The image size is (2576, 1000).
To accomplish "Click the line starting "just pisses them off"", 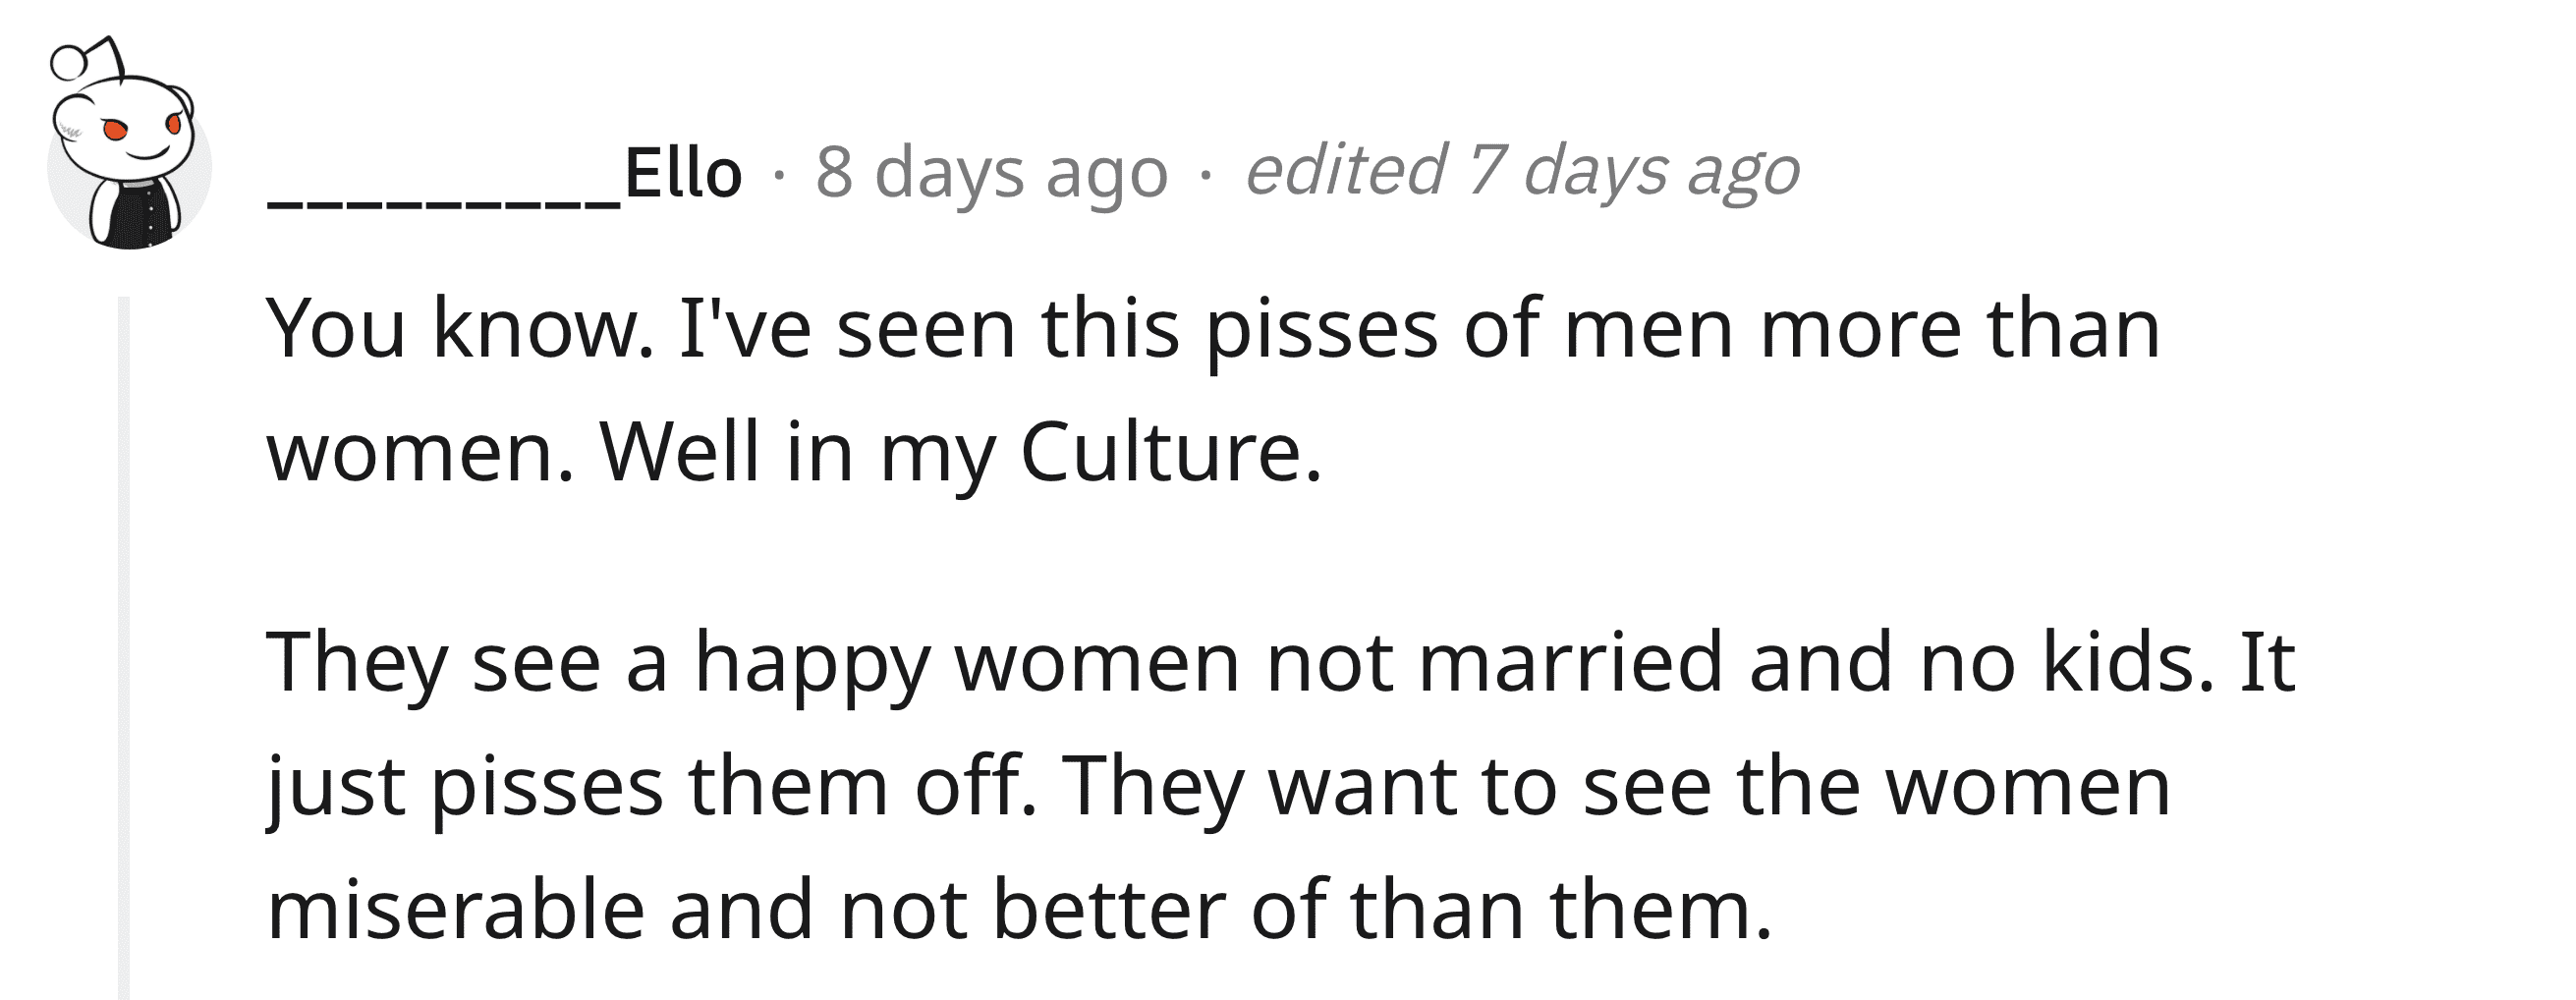I will (x=1218, y=787).
